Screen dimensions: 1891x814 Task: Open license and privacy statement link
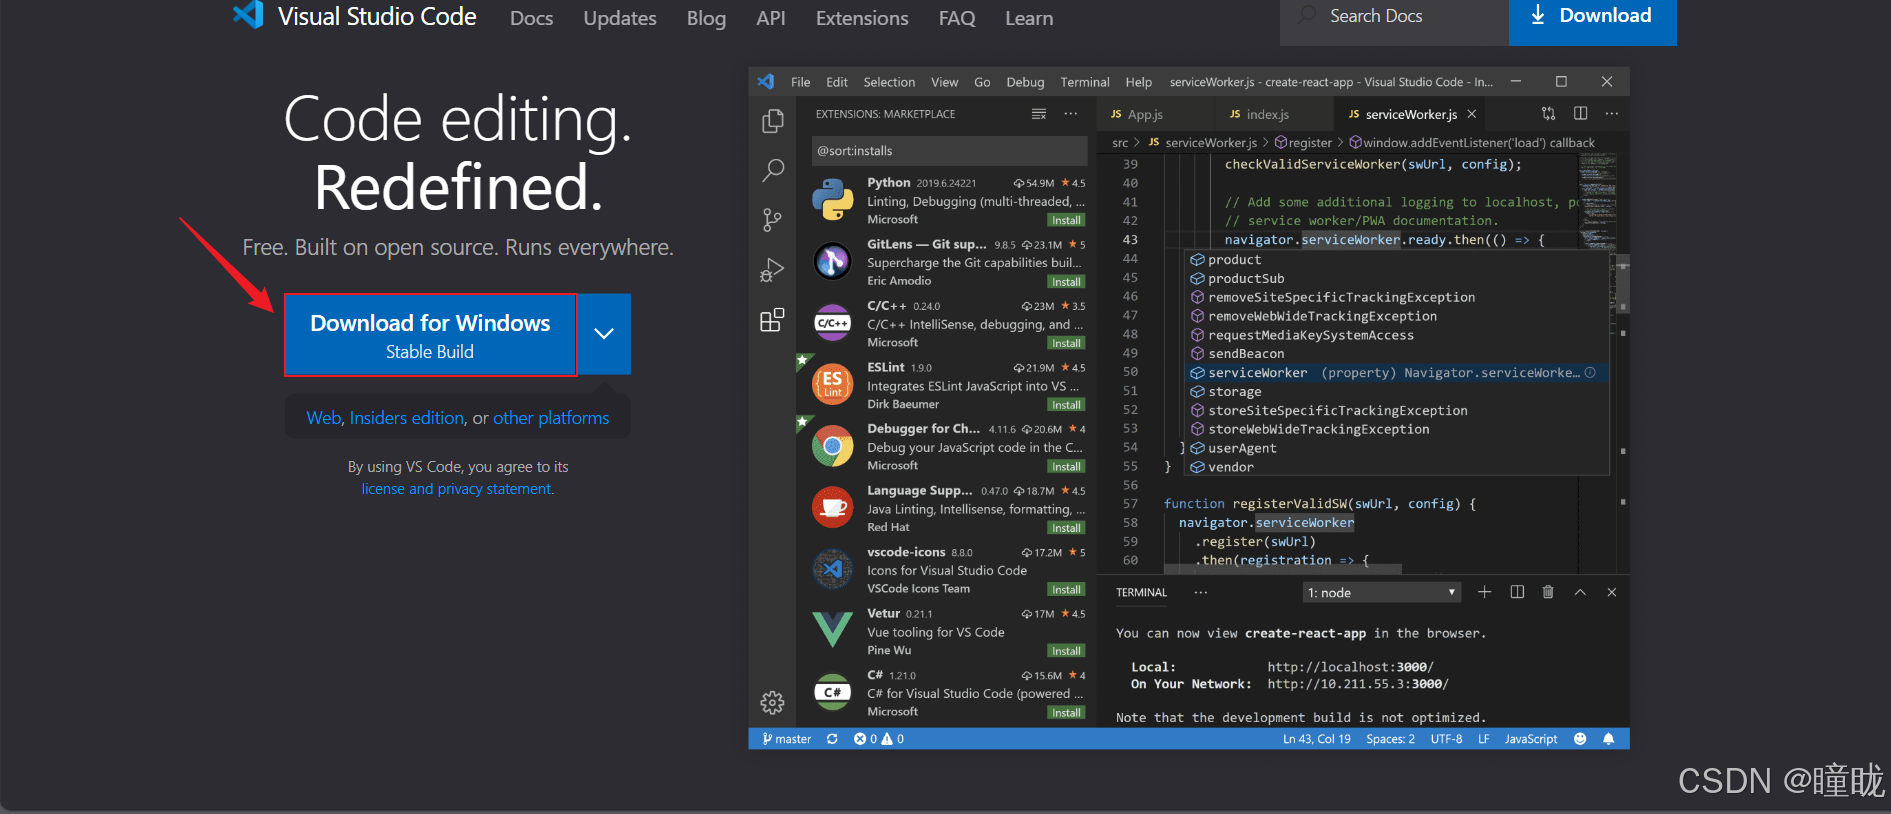(458, 489)
